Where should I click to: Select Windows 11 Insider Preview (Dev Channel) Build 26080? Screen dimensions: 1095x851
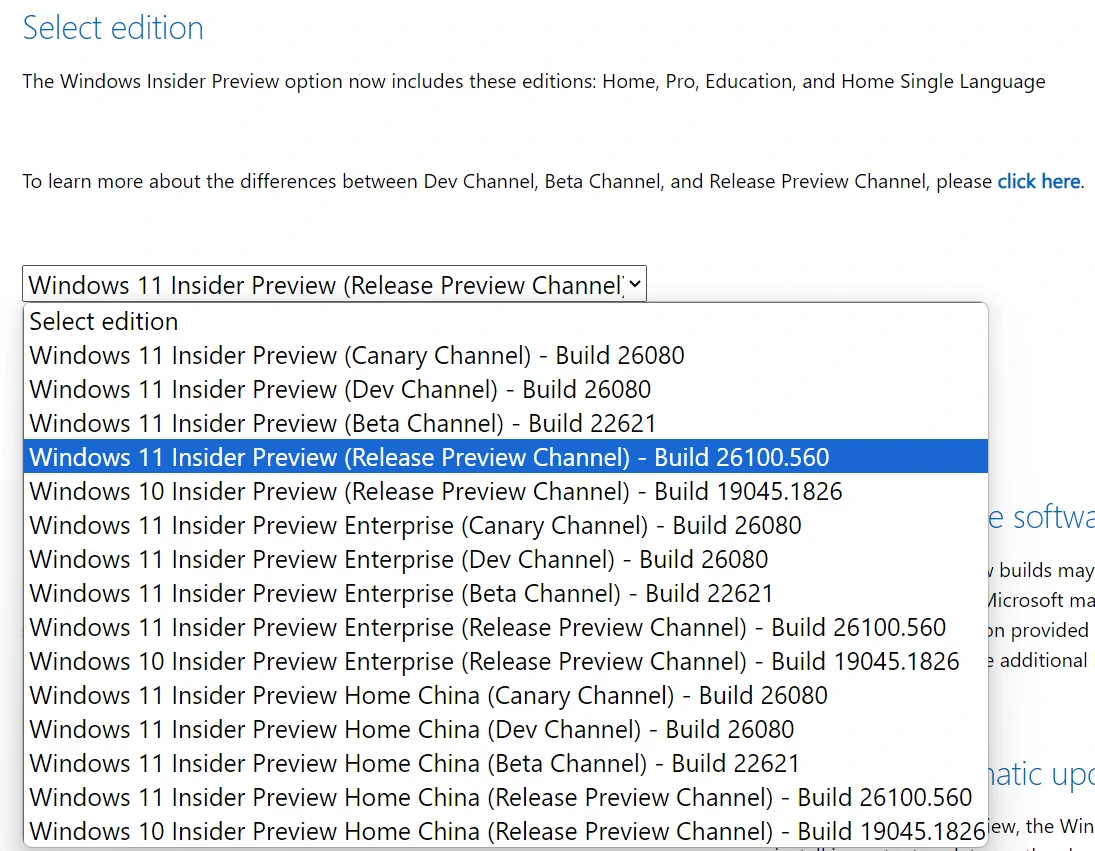(x=506, y=389)
